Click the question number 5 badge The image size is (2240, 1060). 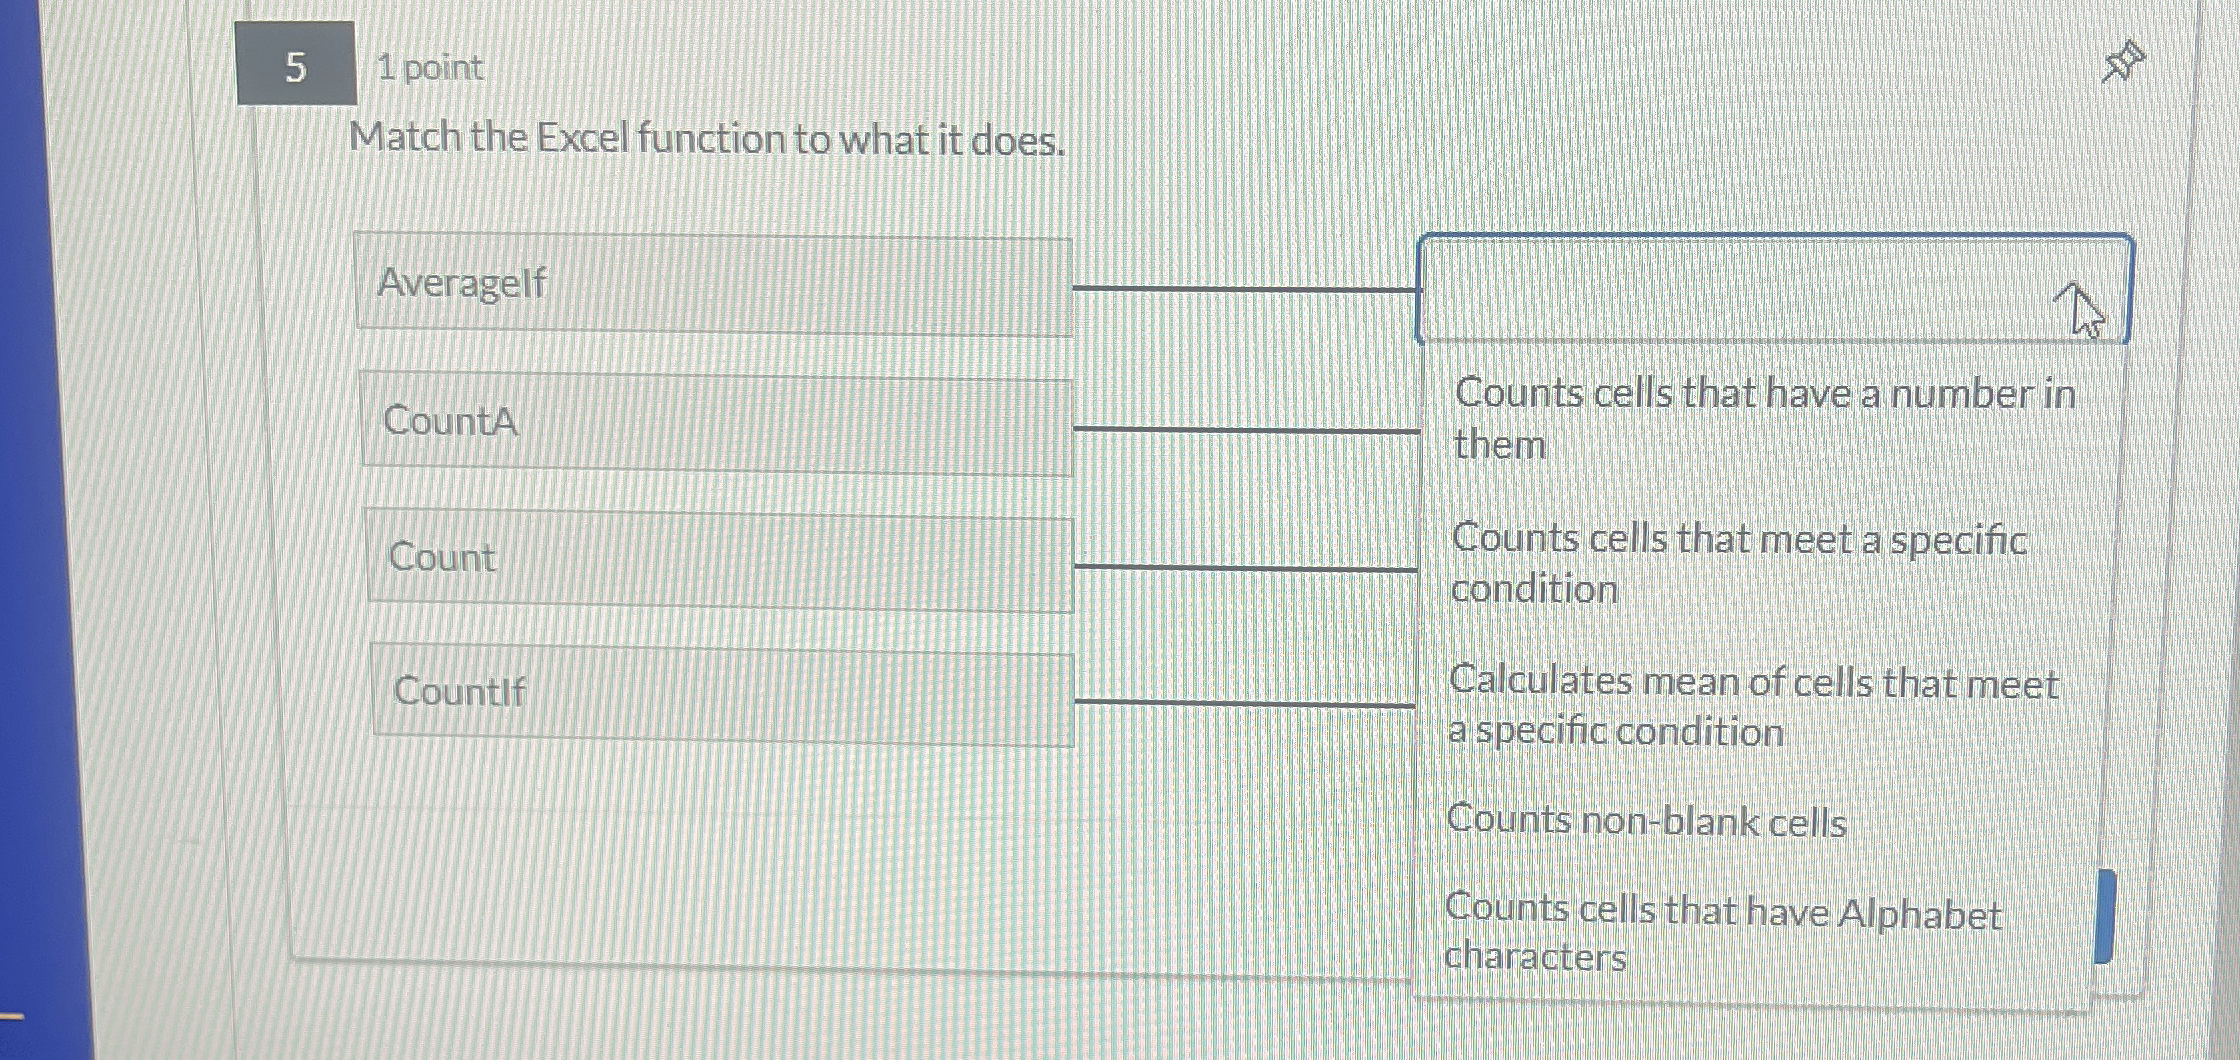pos(295,68)
